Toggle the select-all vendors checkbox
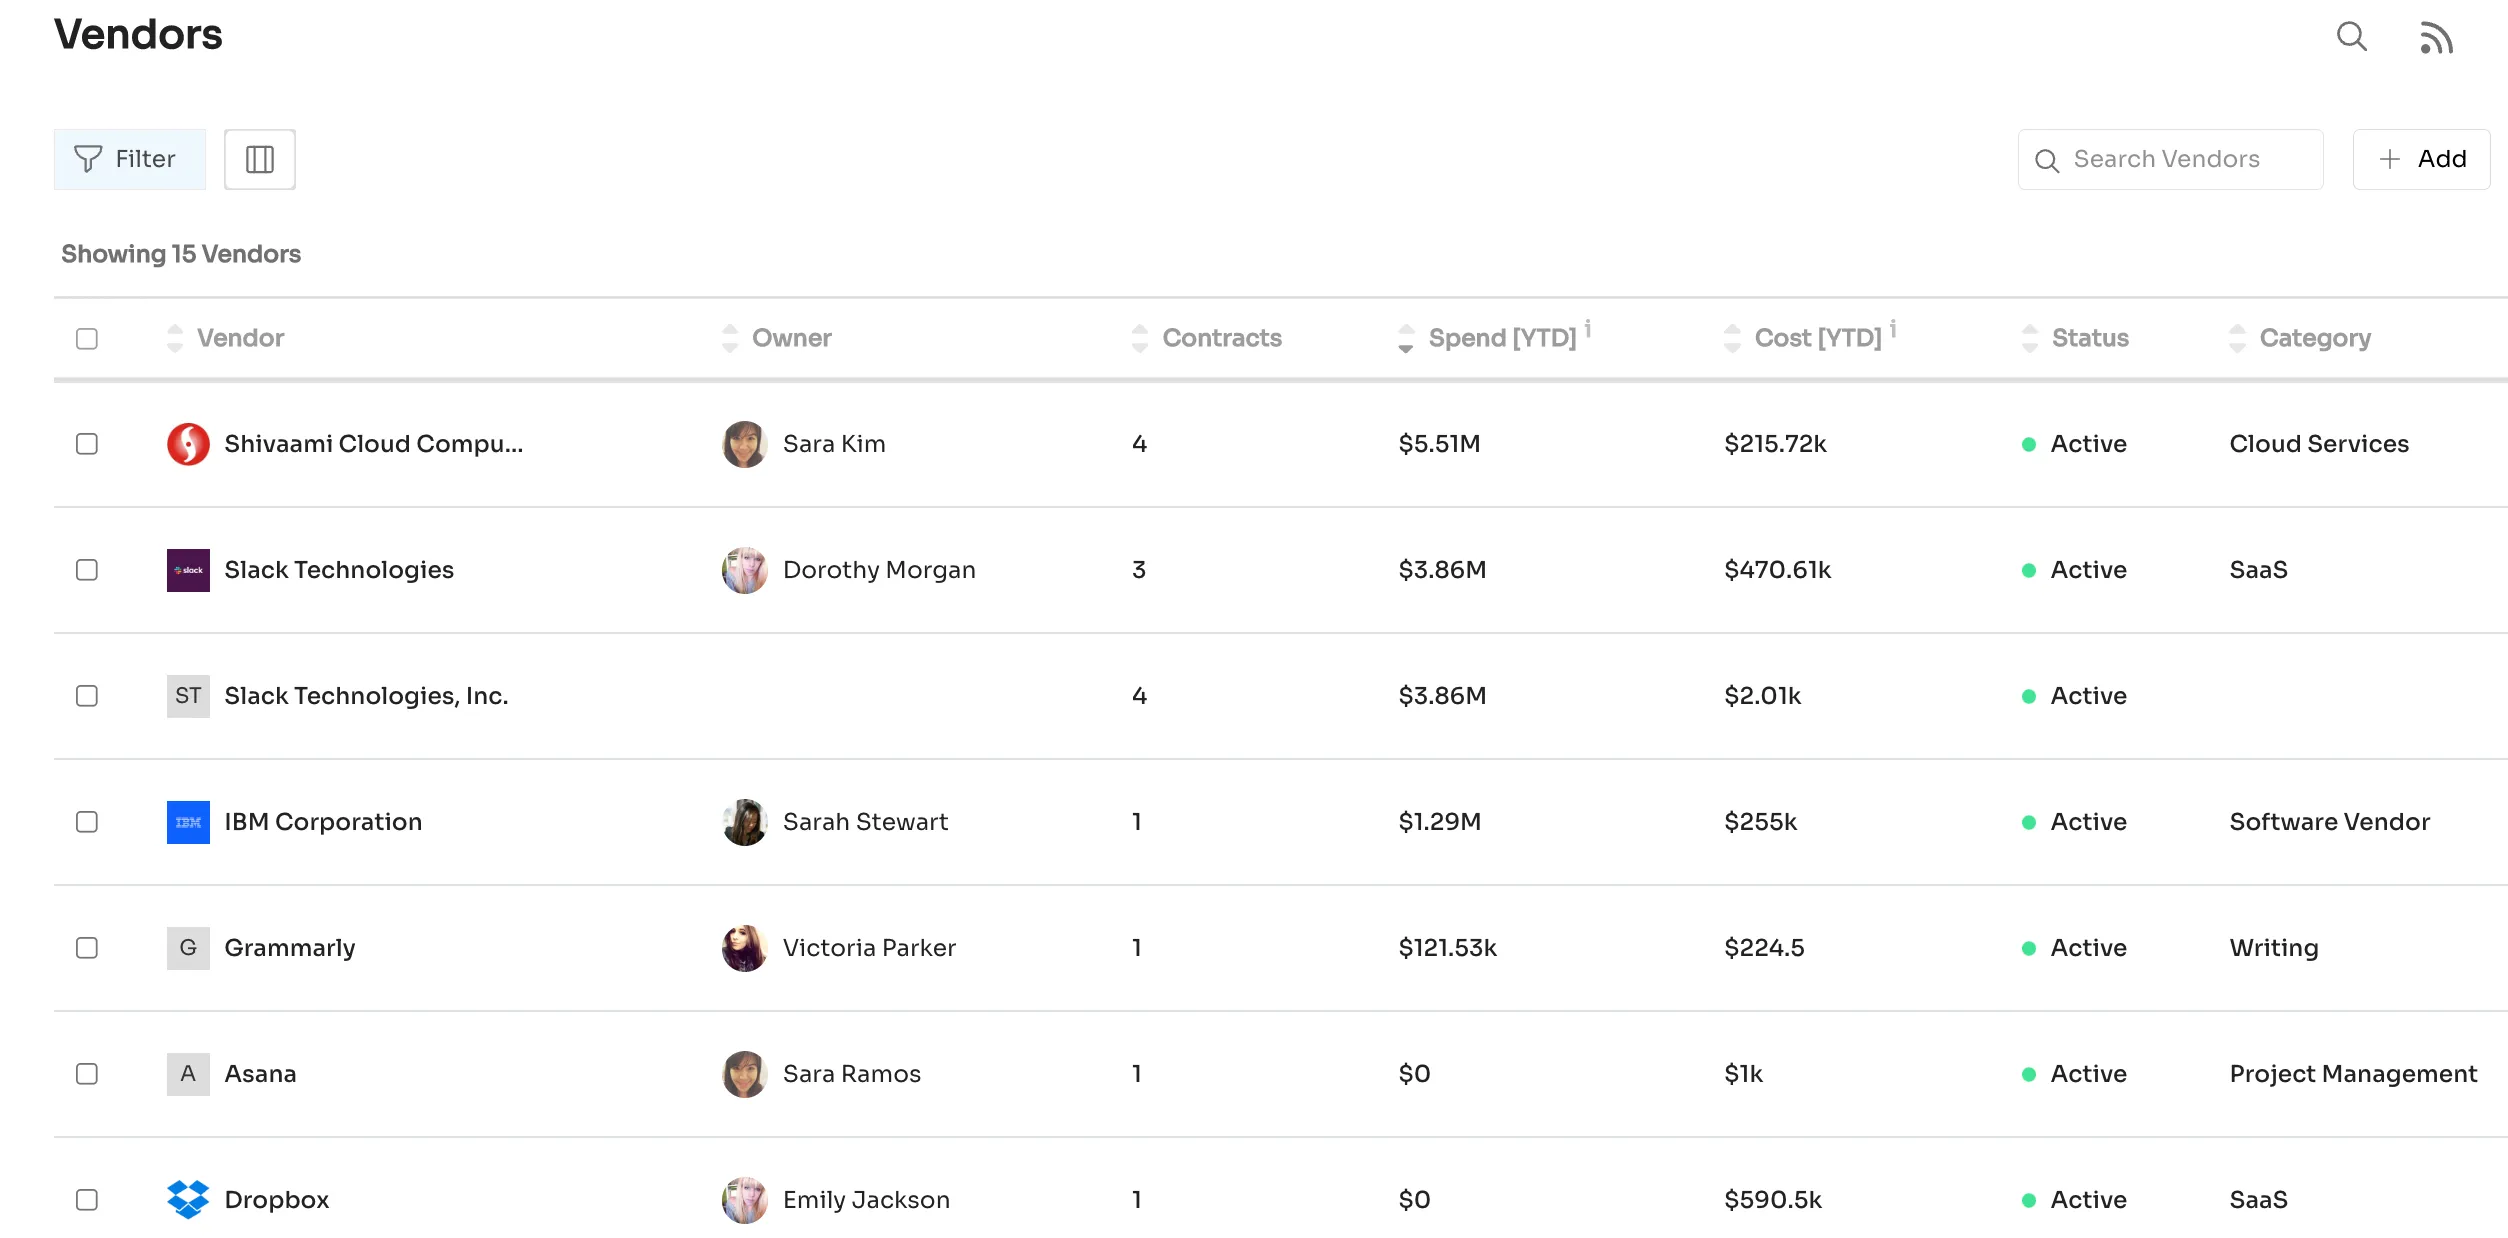 (x=87, y=339)
